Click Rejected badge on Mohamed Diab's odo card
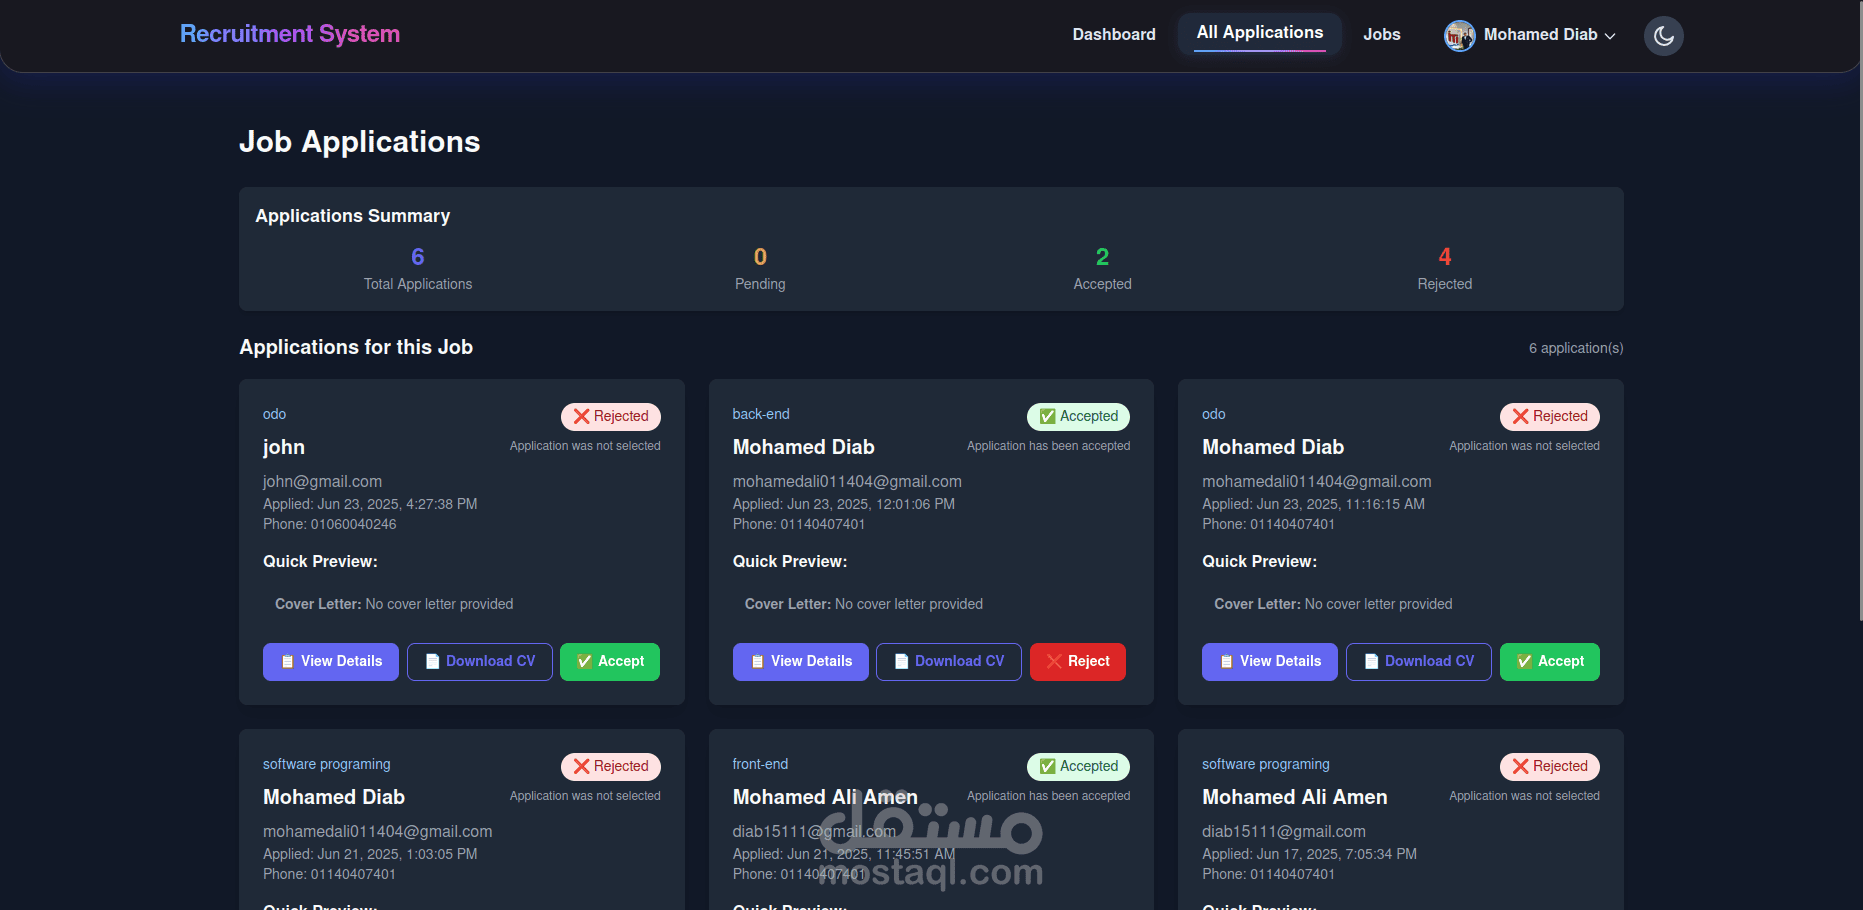Screen dimensions: 1863x910 tap(1550, 416)
